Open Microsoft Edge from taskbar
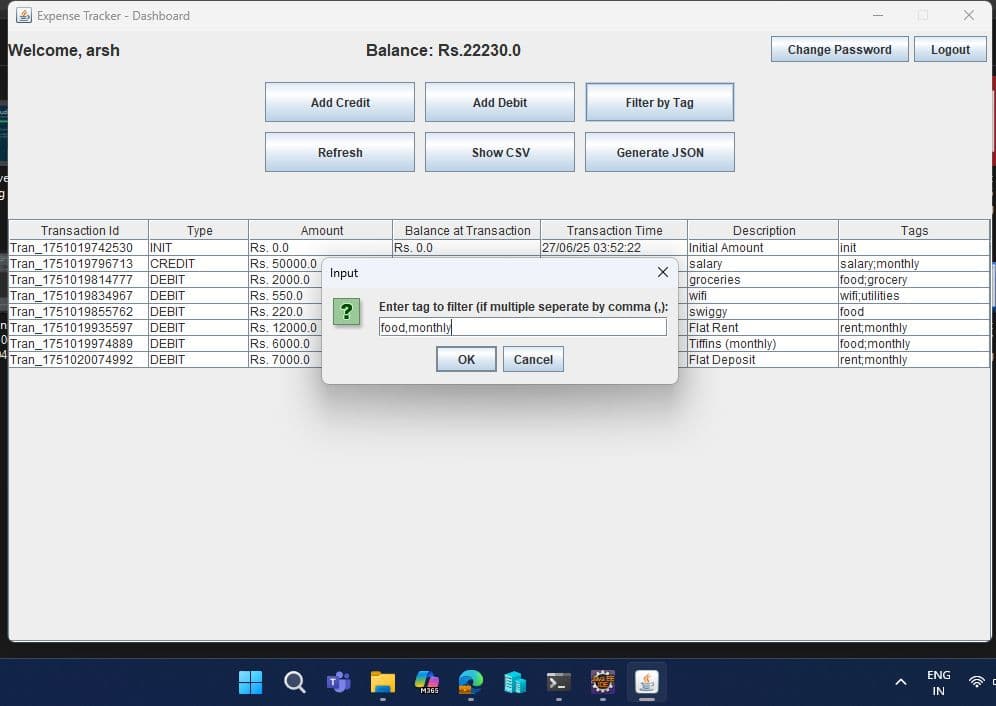 pos(471,682)
